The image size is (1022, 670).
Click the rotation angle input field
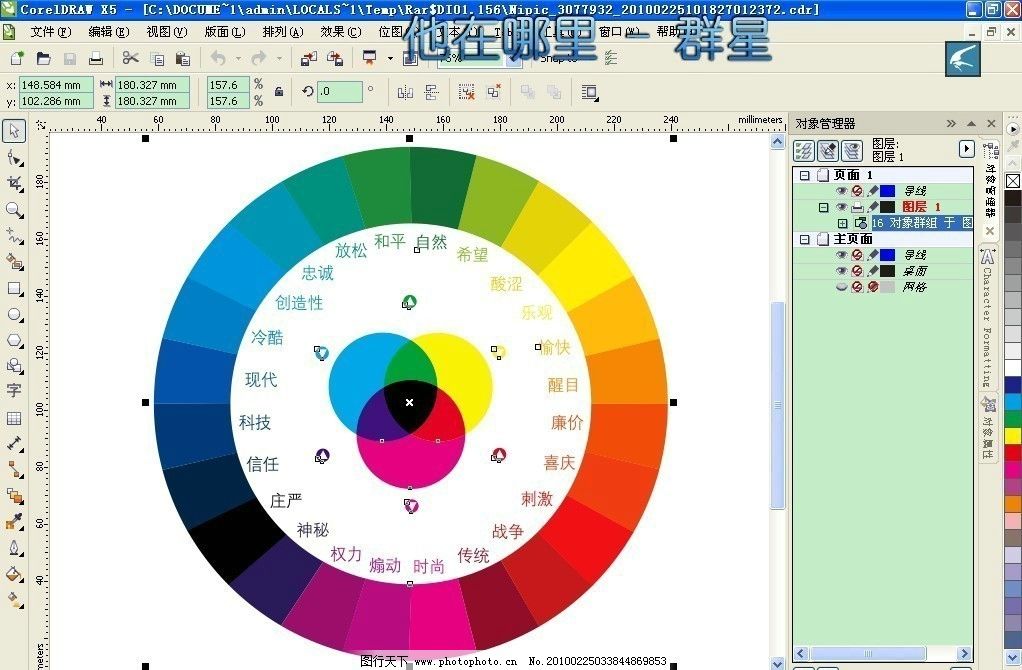click(x=340, y=92)
